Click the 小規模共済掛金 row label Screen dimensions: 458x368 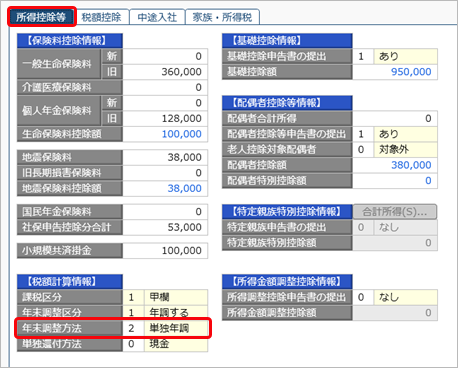pos(70,251)
